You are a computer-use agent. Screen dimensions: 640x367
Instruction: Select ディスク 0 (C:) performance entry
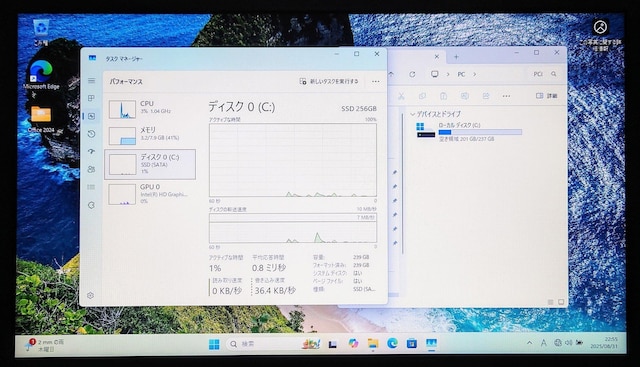coord(150,164)
